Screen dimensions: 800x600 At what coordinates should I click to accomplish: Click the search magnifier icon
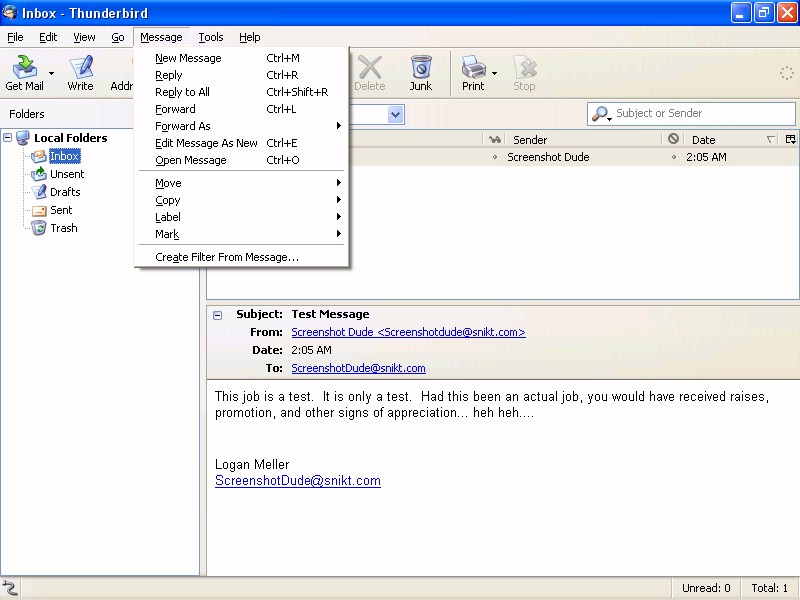click(x=600, y=113)
